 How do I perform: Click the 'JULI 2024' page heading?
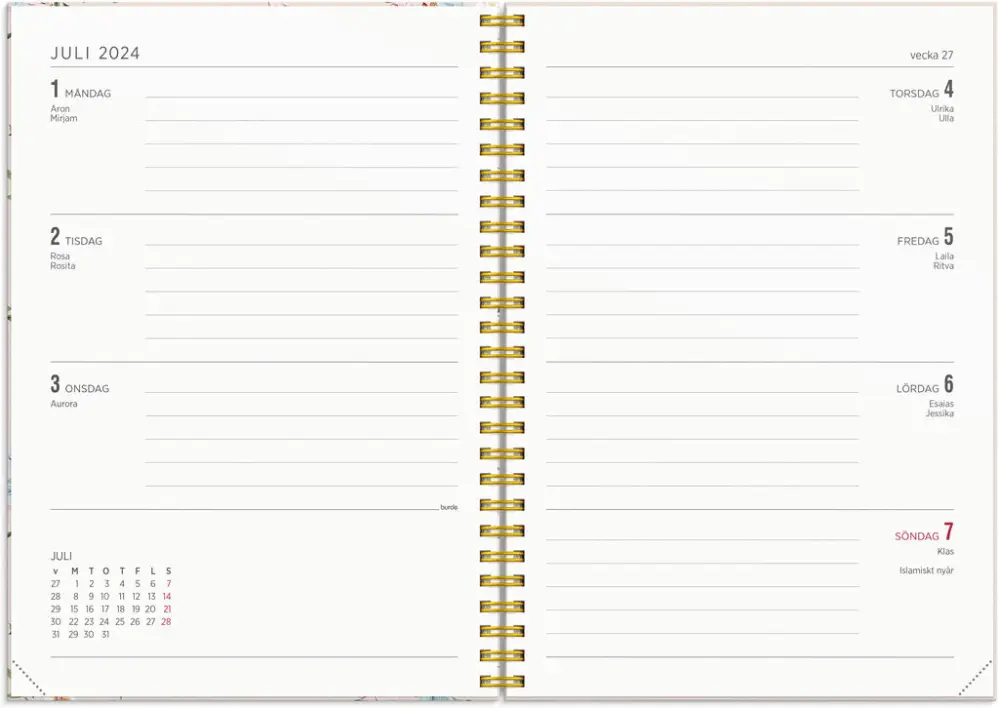tap(95, 53)
